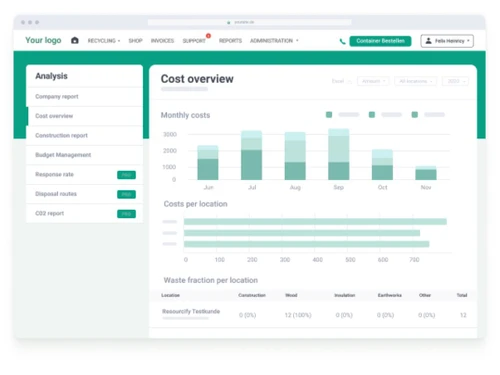500x375 pixels.
Task: Click the top Costs per location bar
Action: click(x=315, y=222)
